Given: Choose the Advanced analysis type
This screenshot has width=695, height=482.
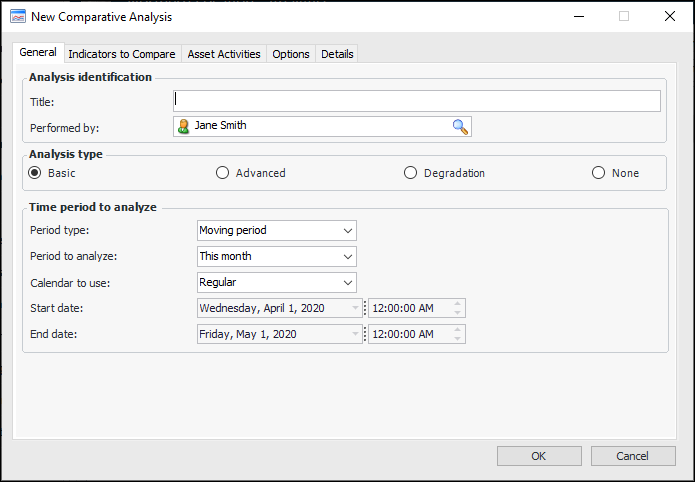Looking at the screenshot, I should click(223, 173).
